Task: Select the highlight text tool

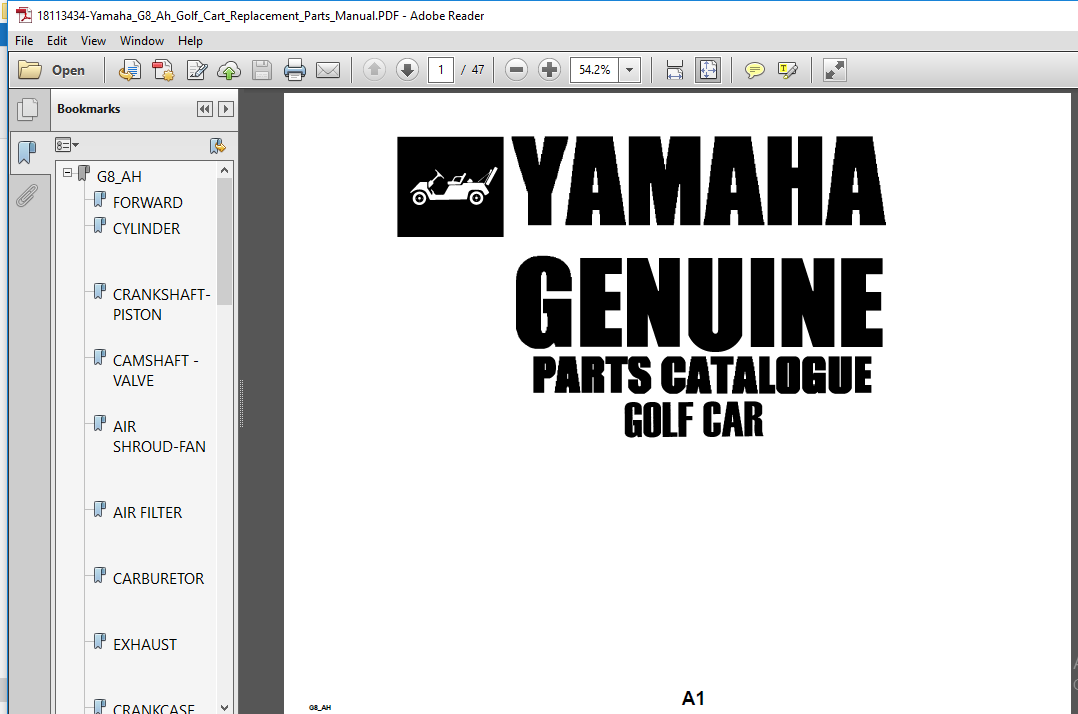Action: tap(788, 70)
